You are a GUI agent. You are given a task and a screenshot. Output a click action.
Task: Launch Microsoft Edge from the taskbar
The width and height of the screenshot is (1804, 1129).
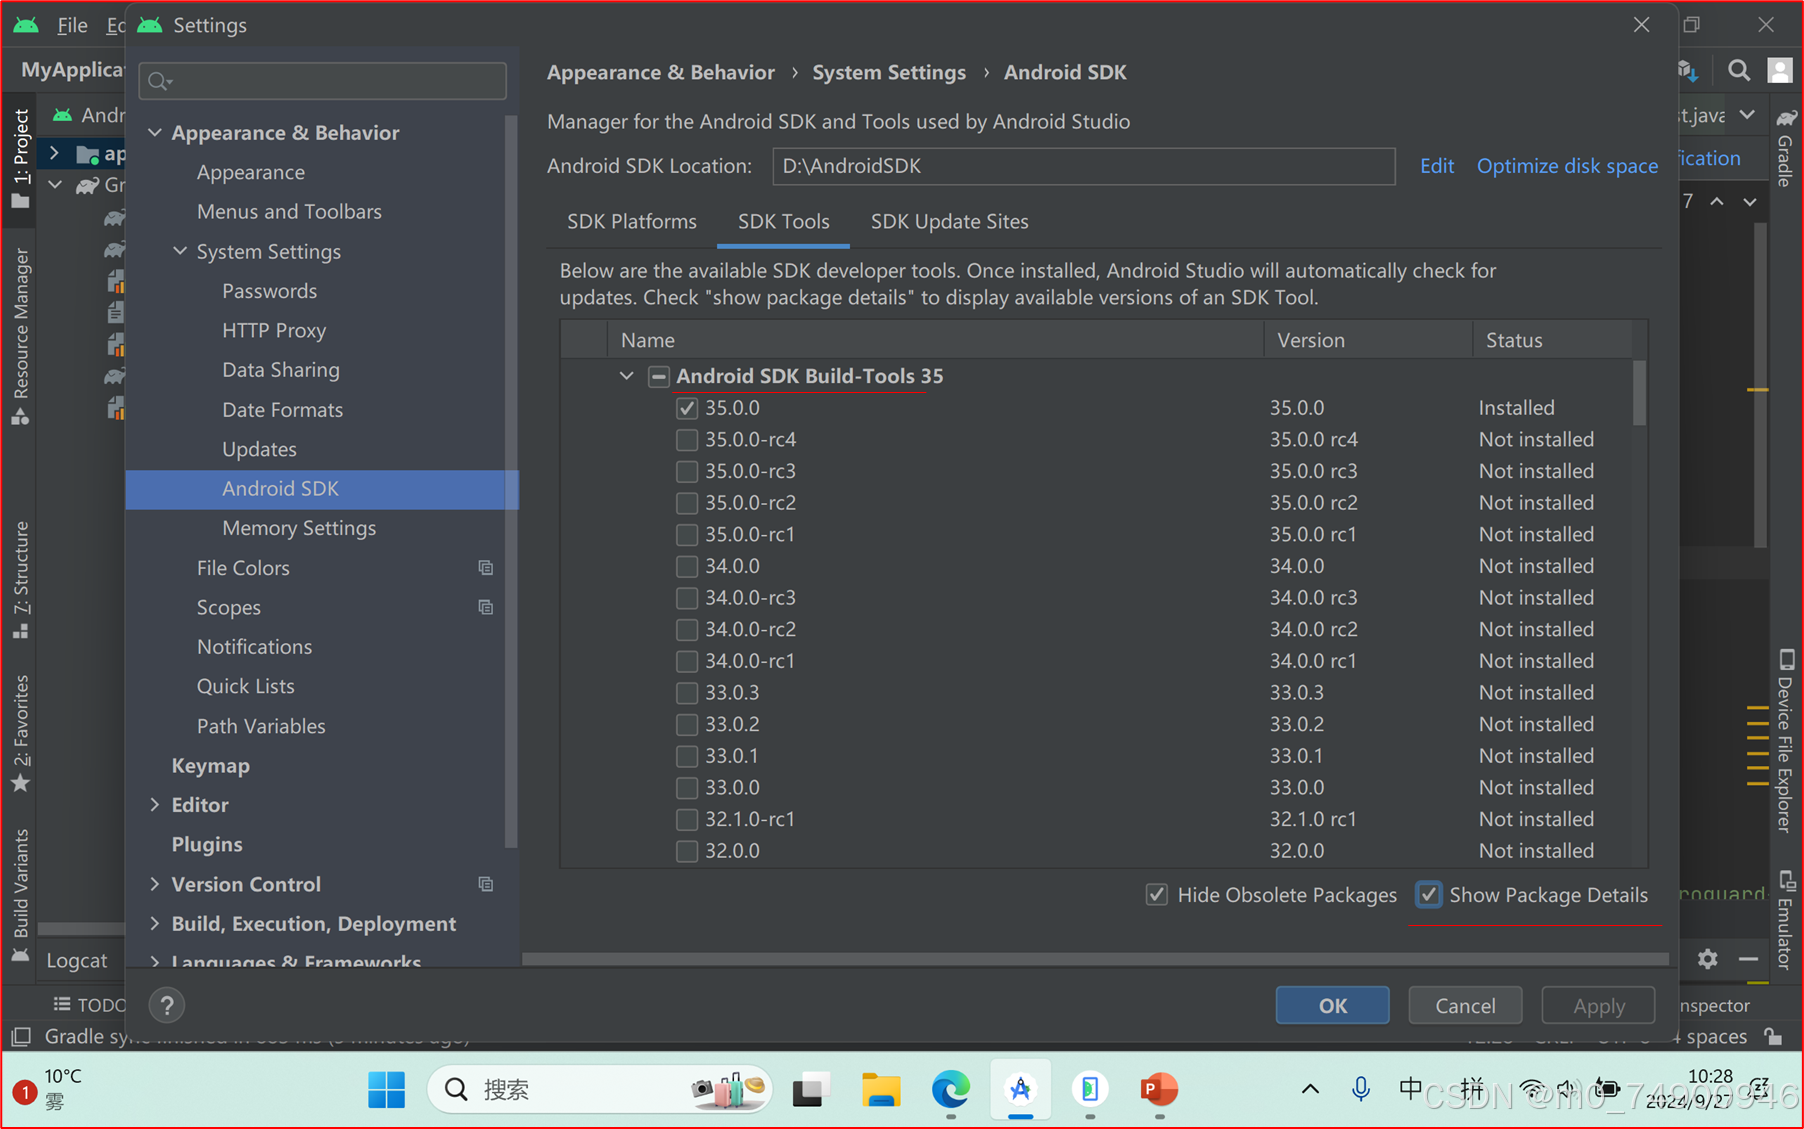pos(949,1090)
